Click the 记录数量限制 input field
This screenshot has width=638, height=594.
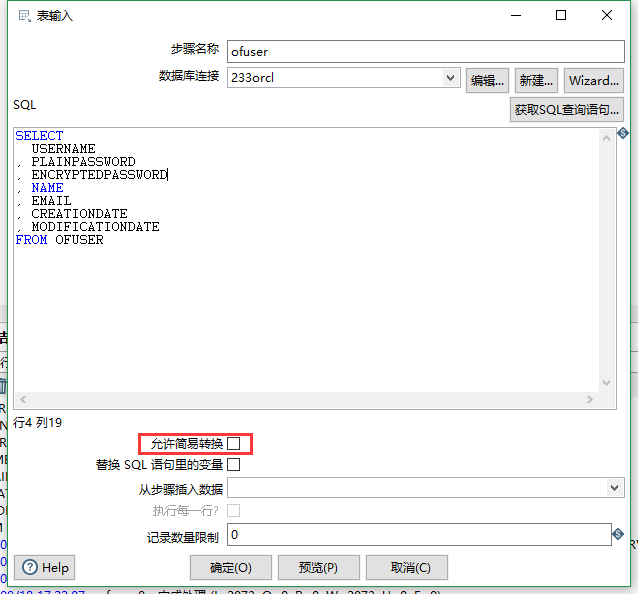pyautogui.click(x=419, y=534)
